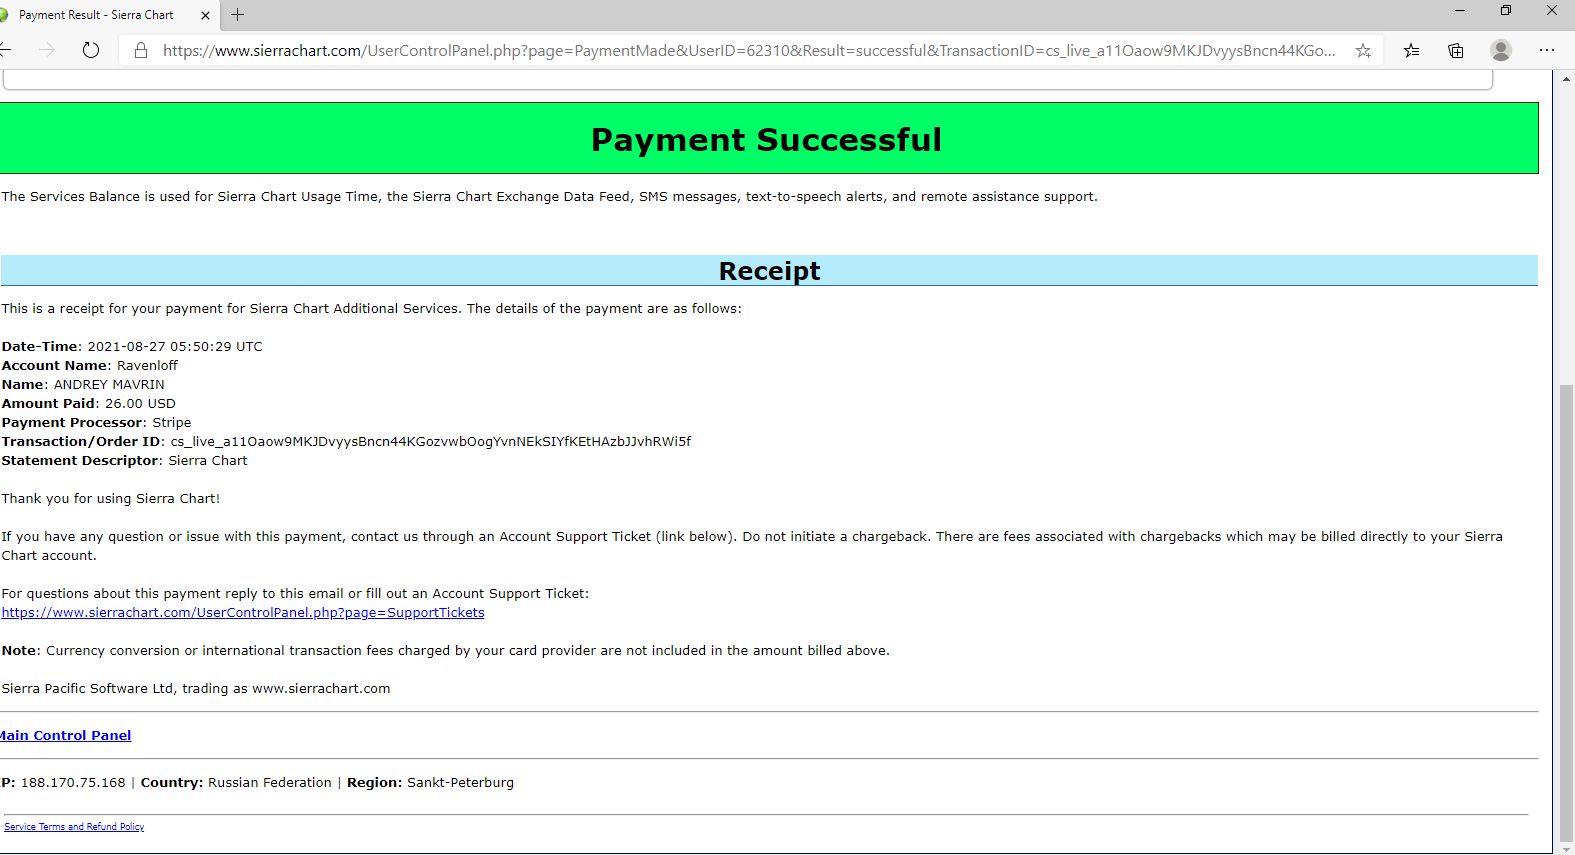The image size is (1575, 855).
Task: Click the browser back arrow
Action: 5,50
